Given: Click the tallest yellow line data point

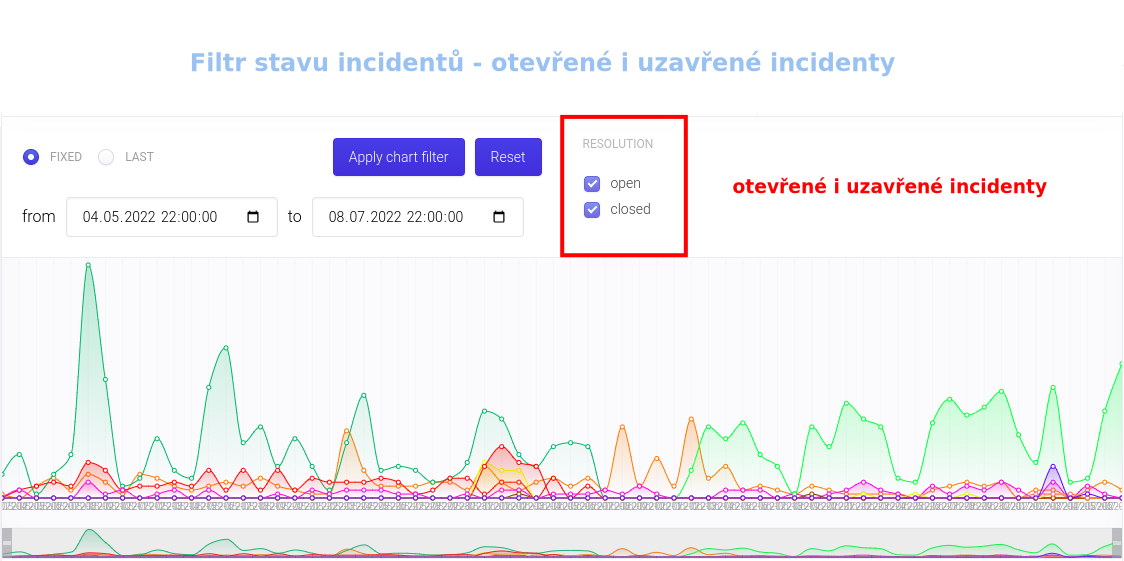Looking at the screenshot, I should [x=485, y=463].
